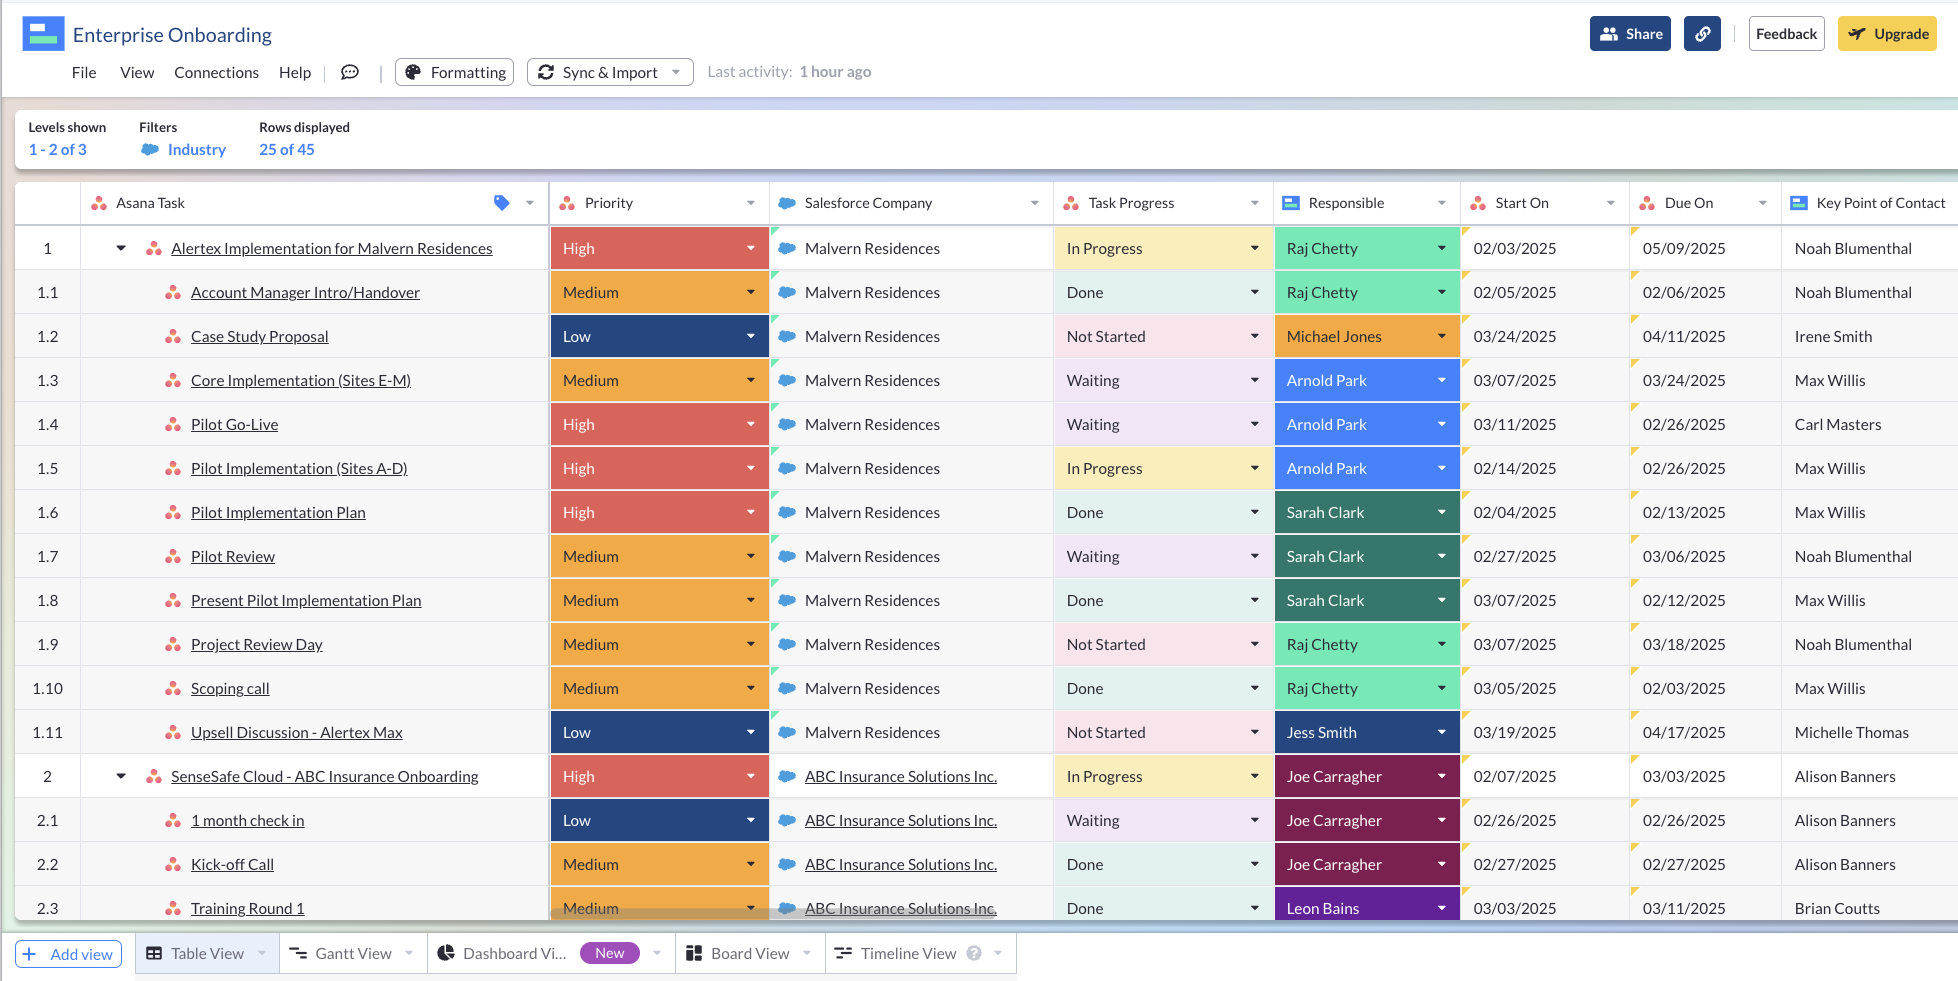
Task: Collapse the SenseSafe Cloud parent row
Action: click(x=121, y=777)
